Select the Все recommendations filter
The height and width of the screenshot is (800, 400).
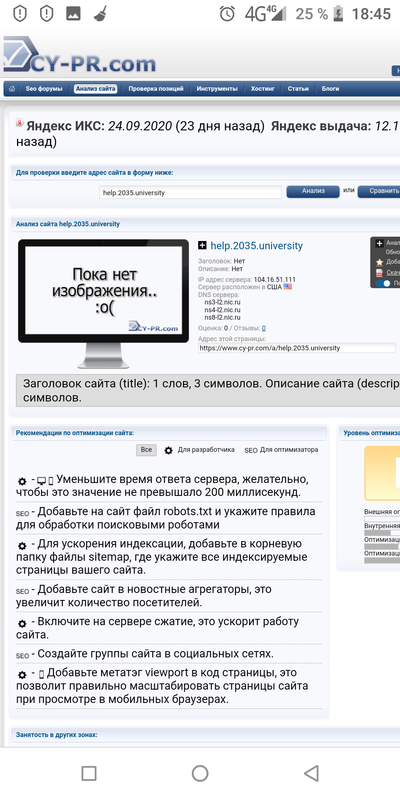(x=146, y=450)
